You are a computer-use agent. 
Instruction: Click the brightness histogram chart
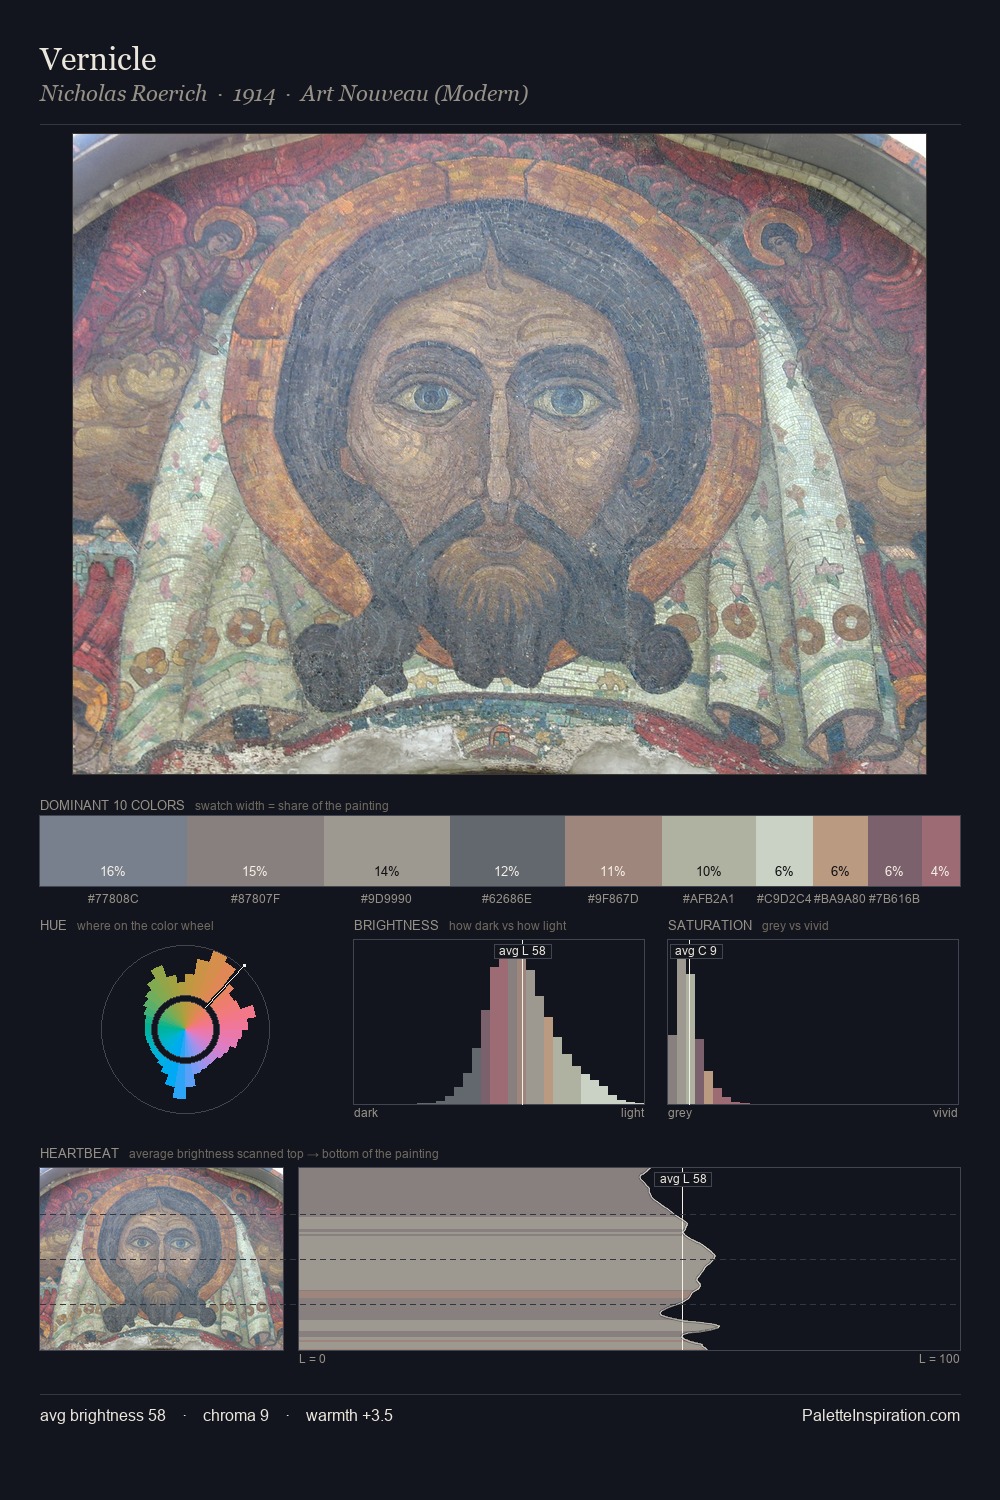(x=499, y=1022)
